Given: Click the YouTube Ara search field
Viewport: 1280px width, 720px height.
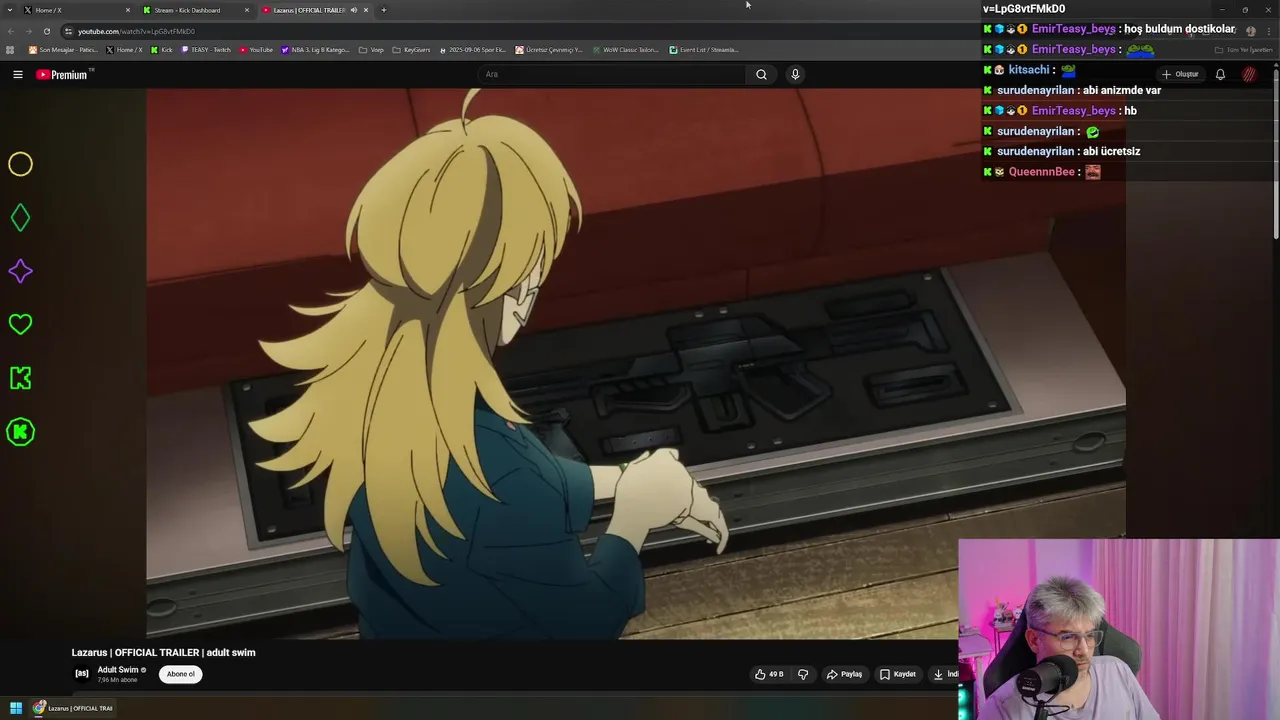Looking at the screenshot, I should [x=612, y=74].
